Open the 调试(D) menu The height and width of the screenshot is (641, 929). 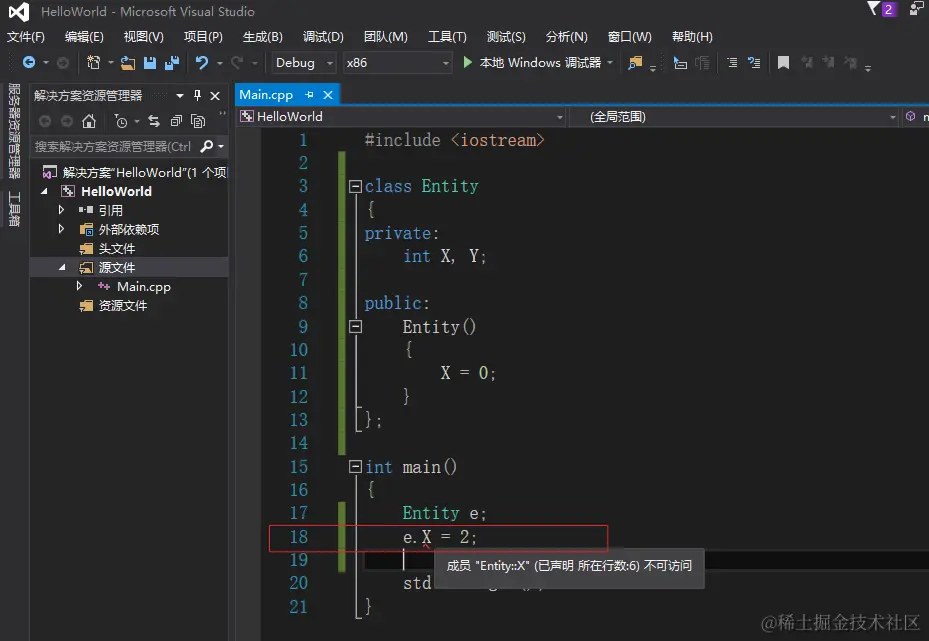(x=322, y=37)
